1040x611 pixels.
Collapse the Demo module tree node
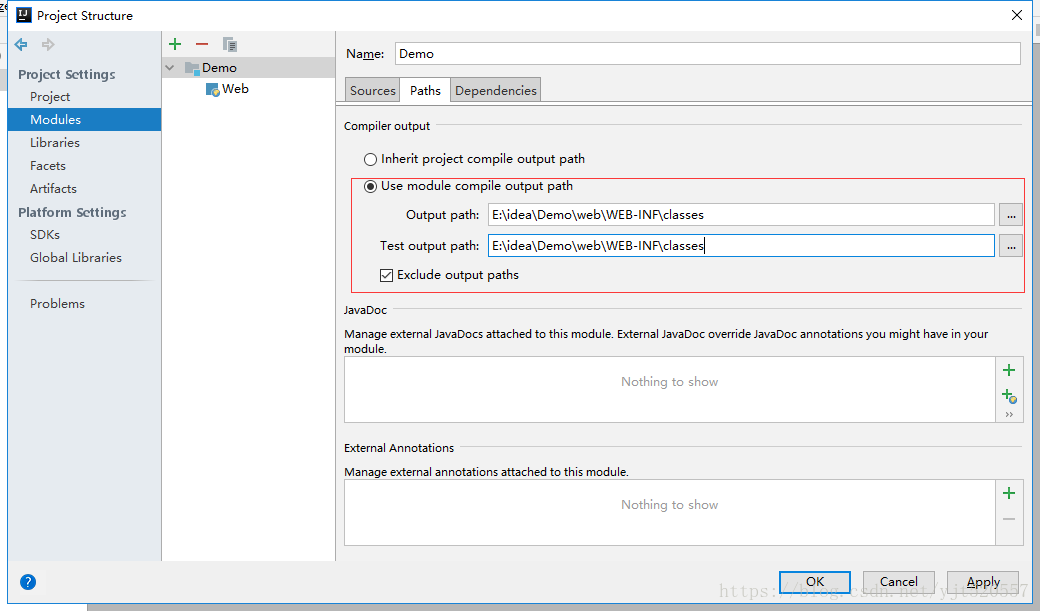(x=170, y=68)
